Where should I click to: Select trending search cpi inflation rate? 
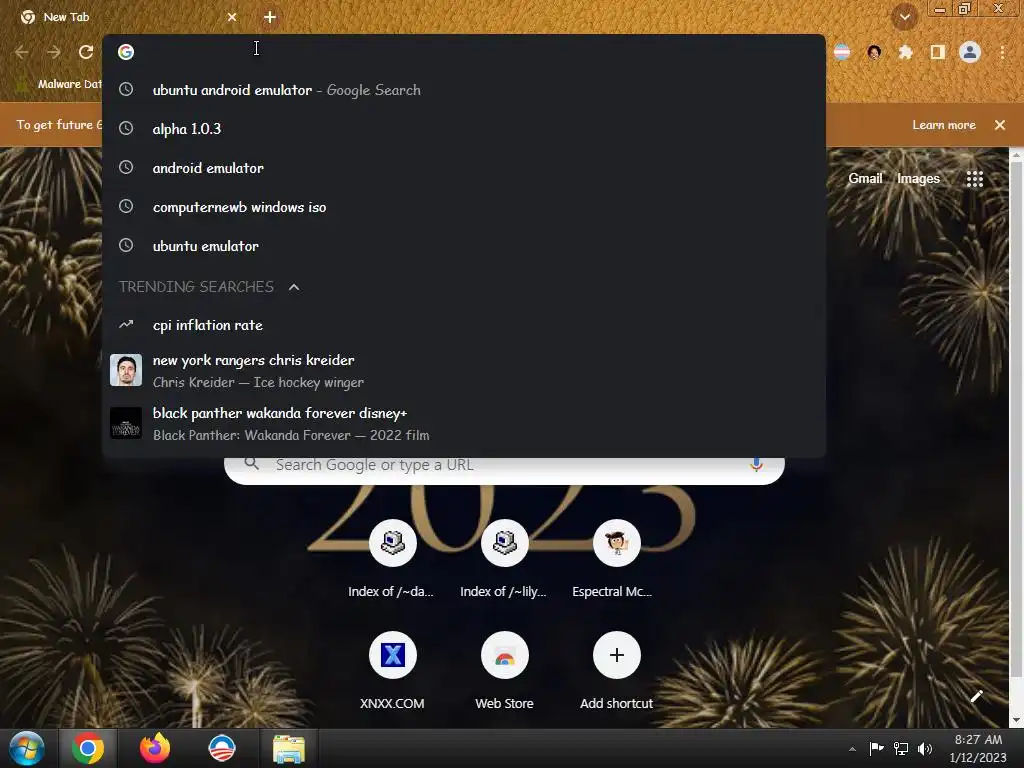[x=464, y=325]
